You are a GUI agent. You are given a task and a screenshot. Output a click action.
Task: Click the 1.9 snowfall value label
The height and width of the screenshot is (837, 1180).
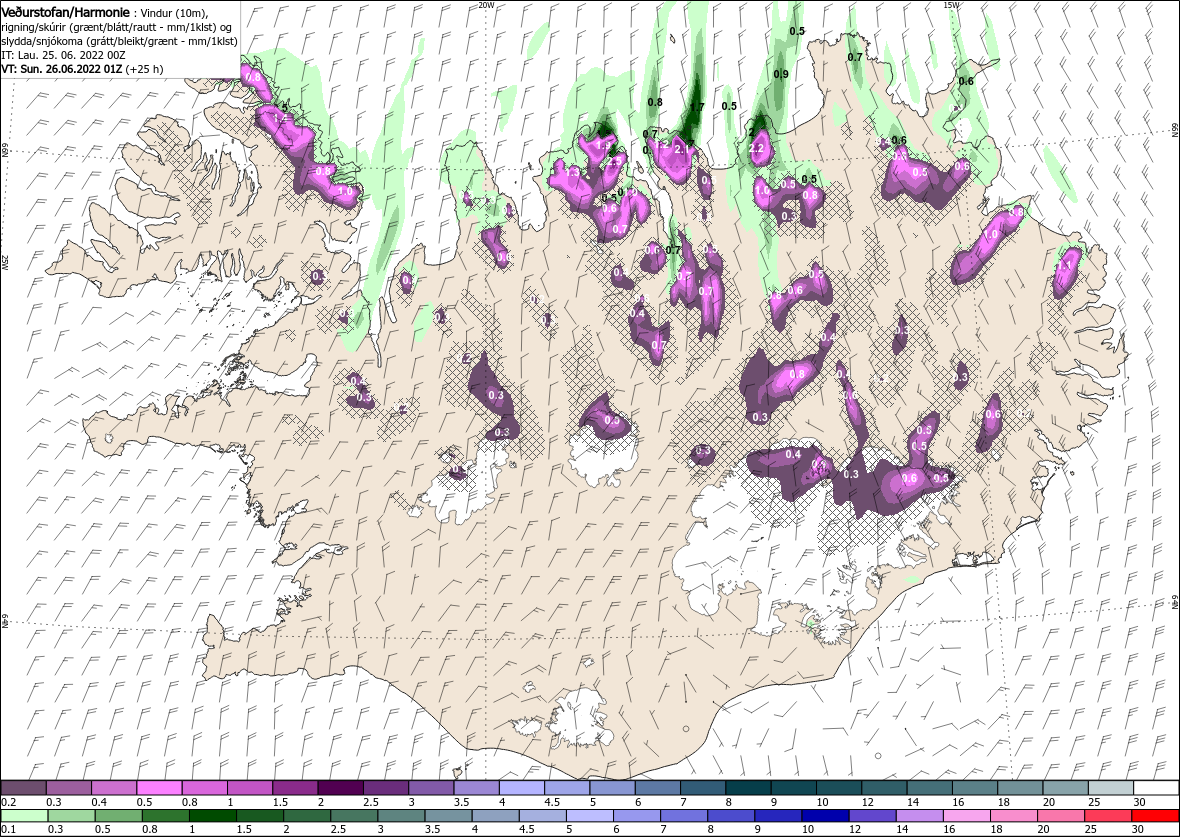[x=603, y=145]
